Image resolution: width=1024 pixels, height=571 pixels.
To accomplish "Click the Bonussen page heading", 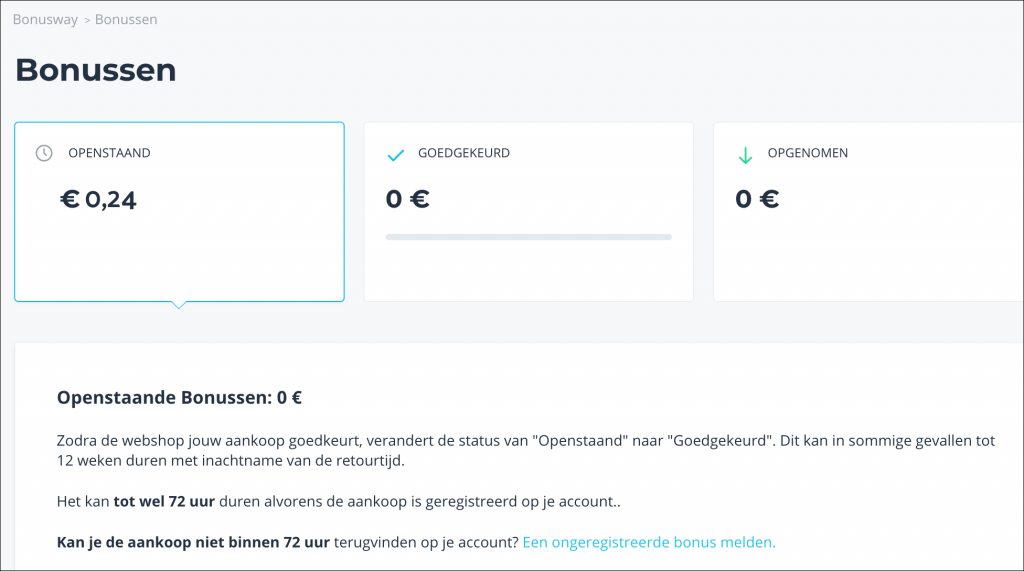I will click(96, 70).
